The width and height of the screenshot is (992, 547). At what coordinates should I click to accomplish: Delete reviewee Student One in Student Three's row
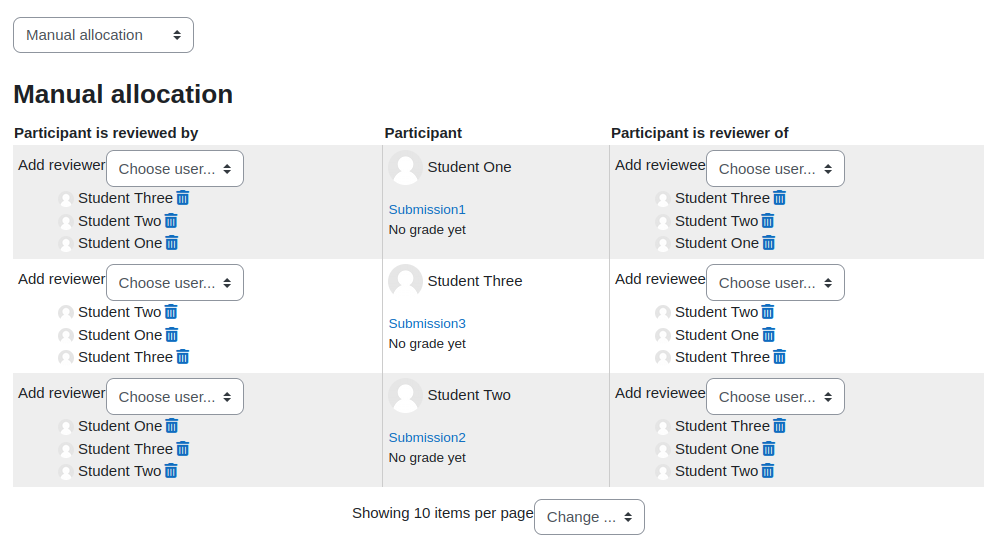tap(769, 335)
